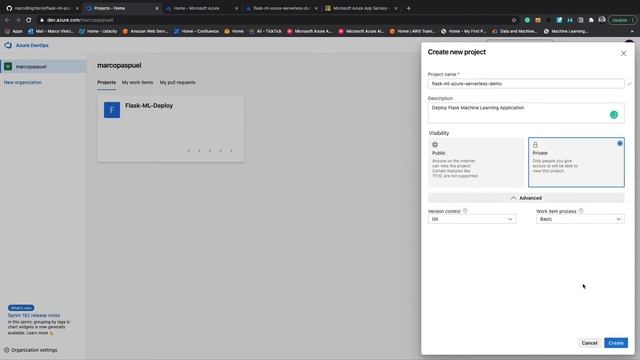Viewport: 640px width, 360px height.
Task: Click the browser forward arrow
Action: 18,20
